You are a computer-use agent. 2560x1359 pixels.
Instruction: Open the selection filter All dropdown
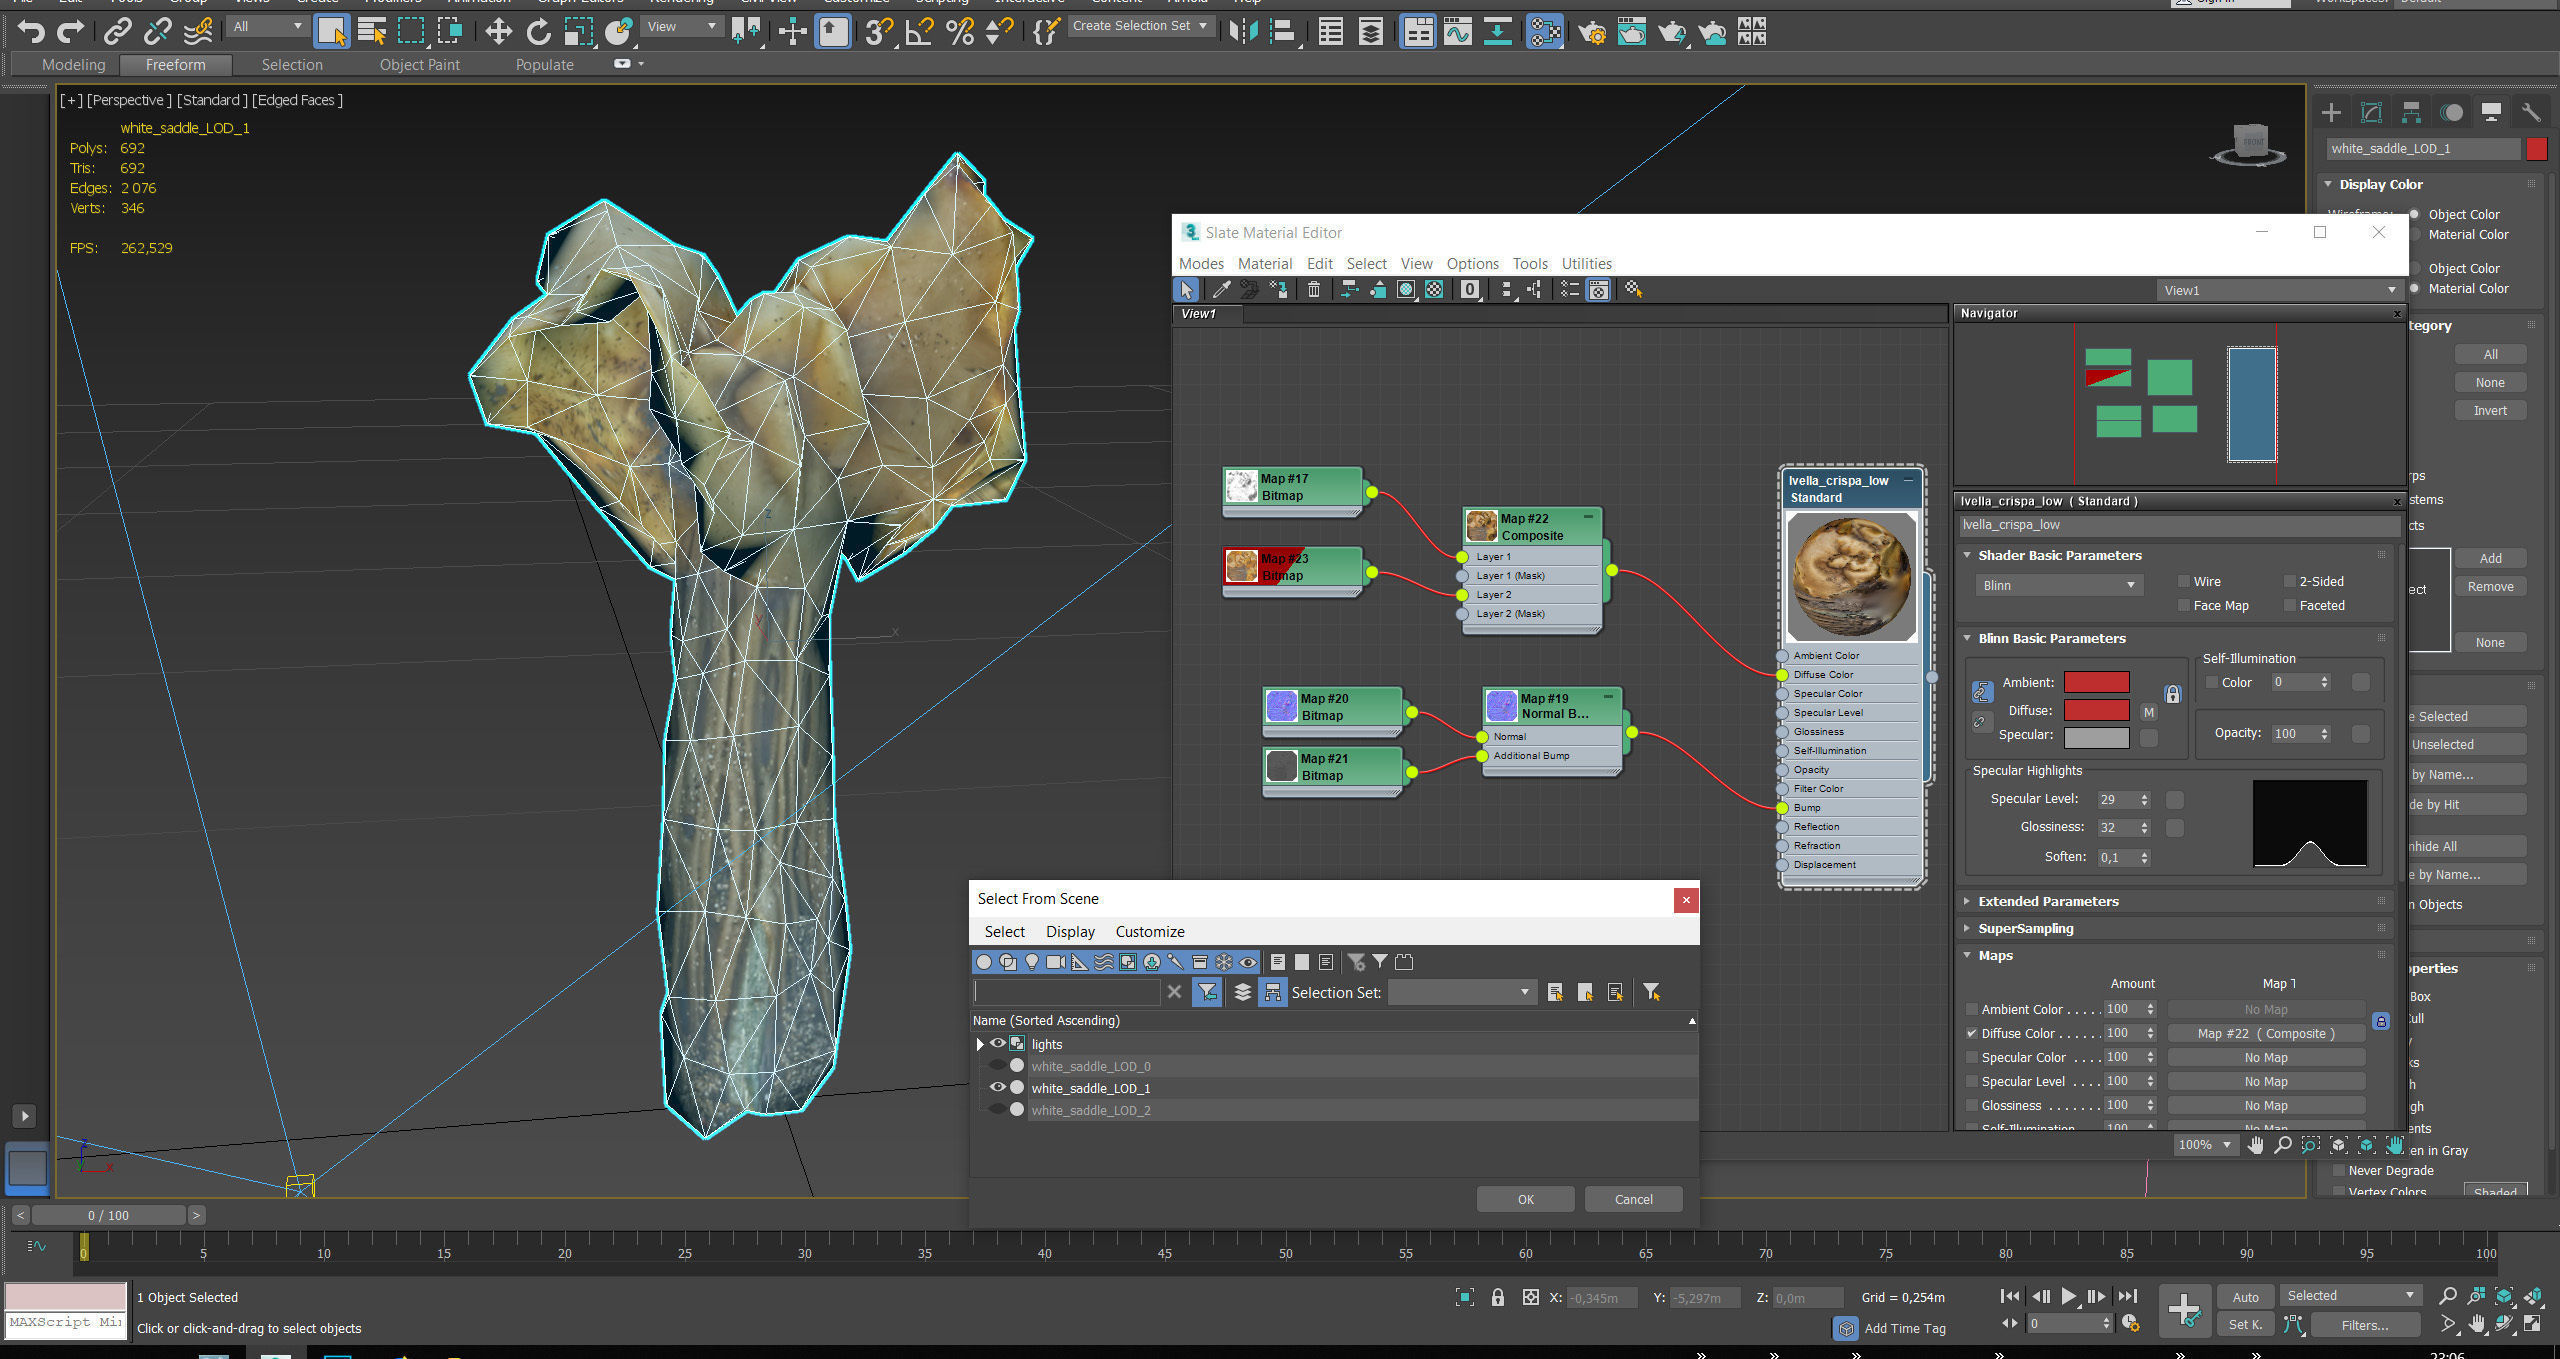pos(267,26)
